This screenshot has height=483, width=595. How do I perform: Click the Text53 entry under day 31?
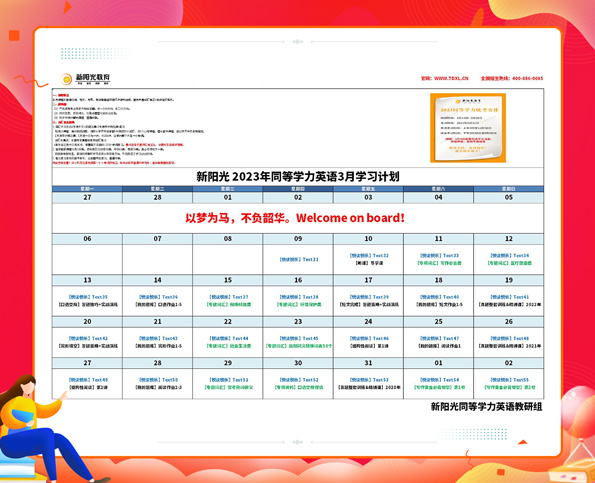point(369,380)
